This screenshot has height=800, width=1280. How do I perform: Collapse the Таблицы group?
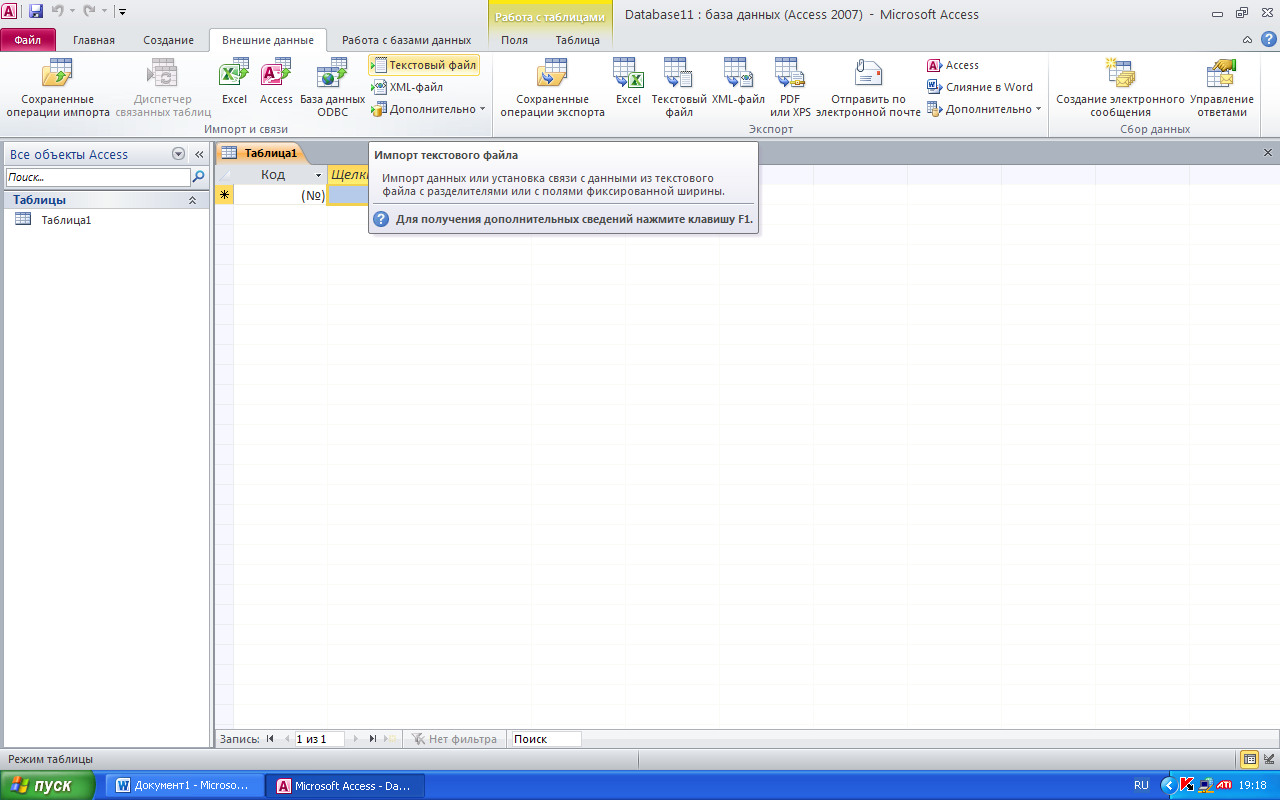pyautogui.click(x=193, y=200)
